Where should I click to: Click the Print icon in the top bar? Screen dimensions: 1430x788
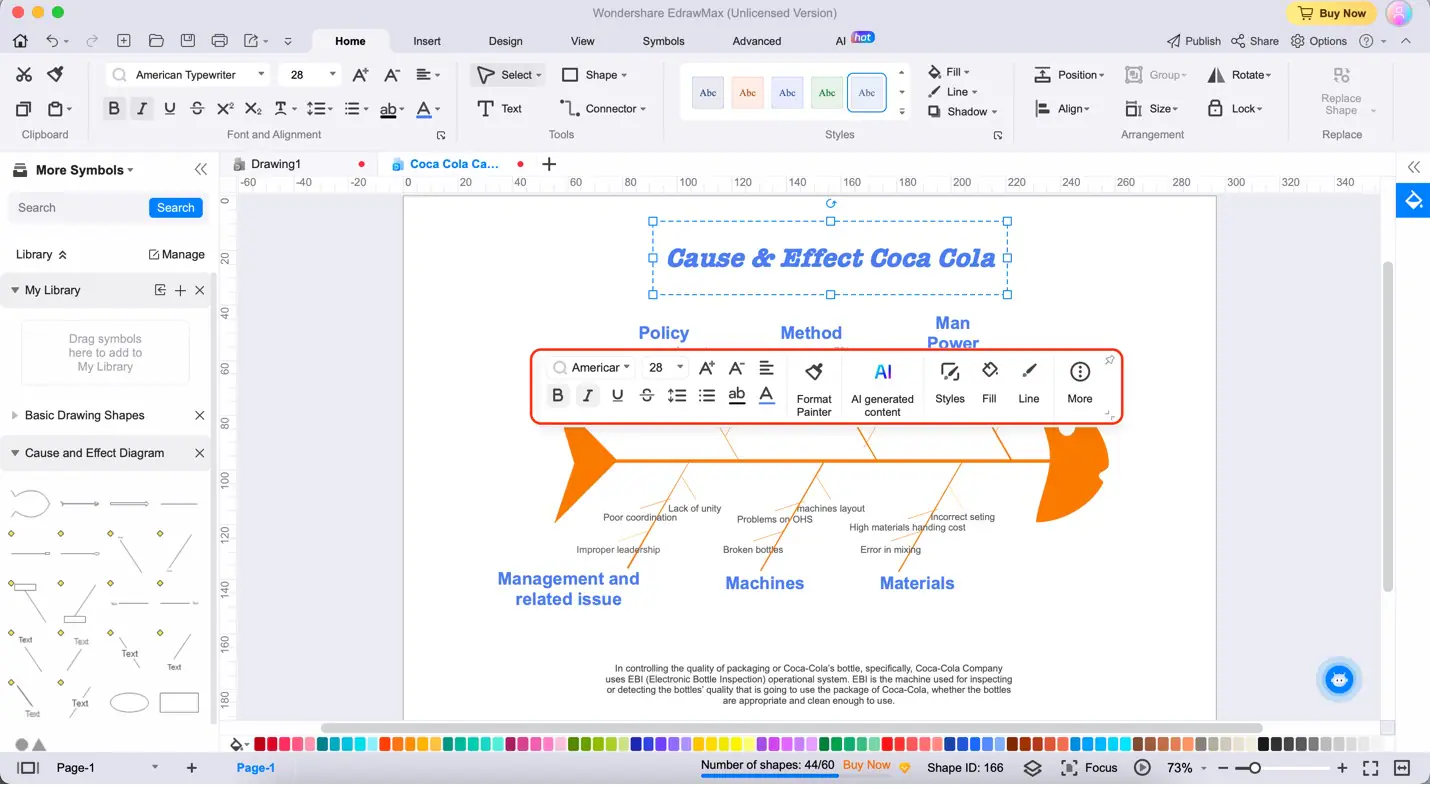pos(220,41)
